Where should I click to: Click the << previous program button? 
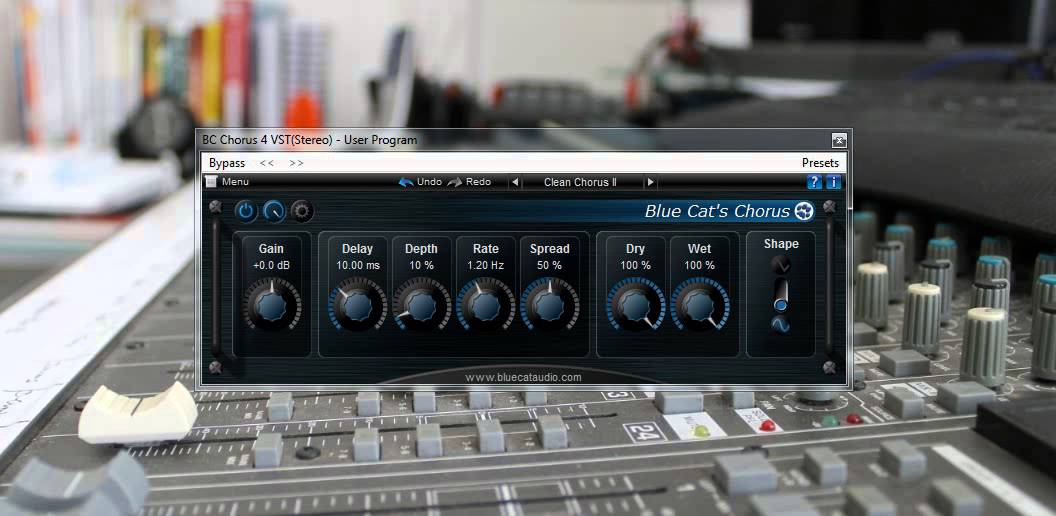click(x=267, y=163)
